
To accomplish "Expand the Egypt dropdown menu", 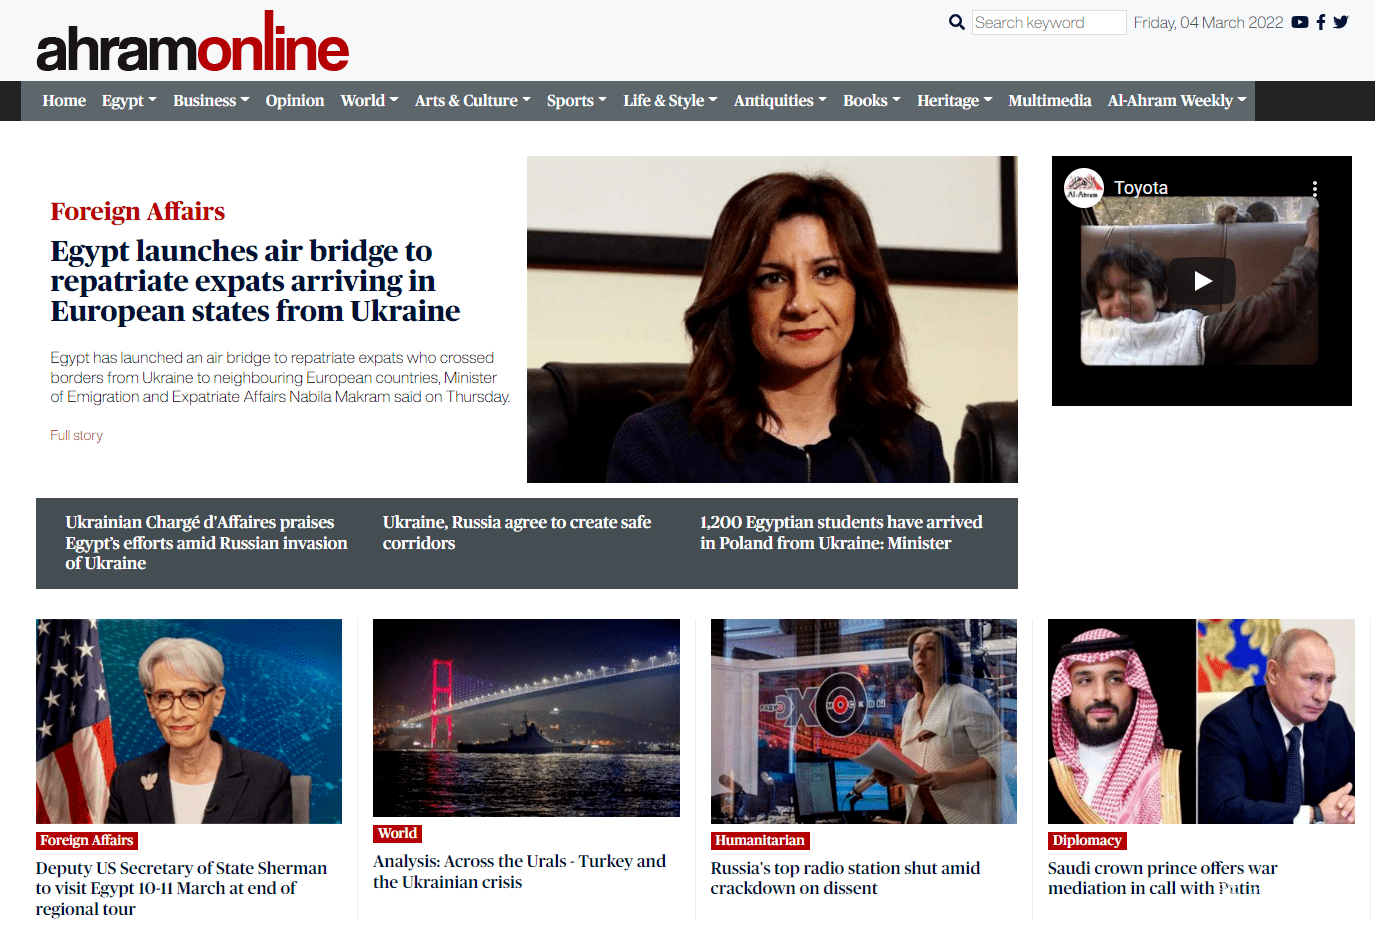I will [x=129, y=100].
